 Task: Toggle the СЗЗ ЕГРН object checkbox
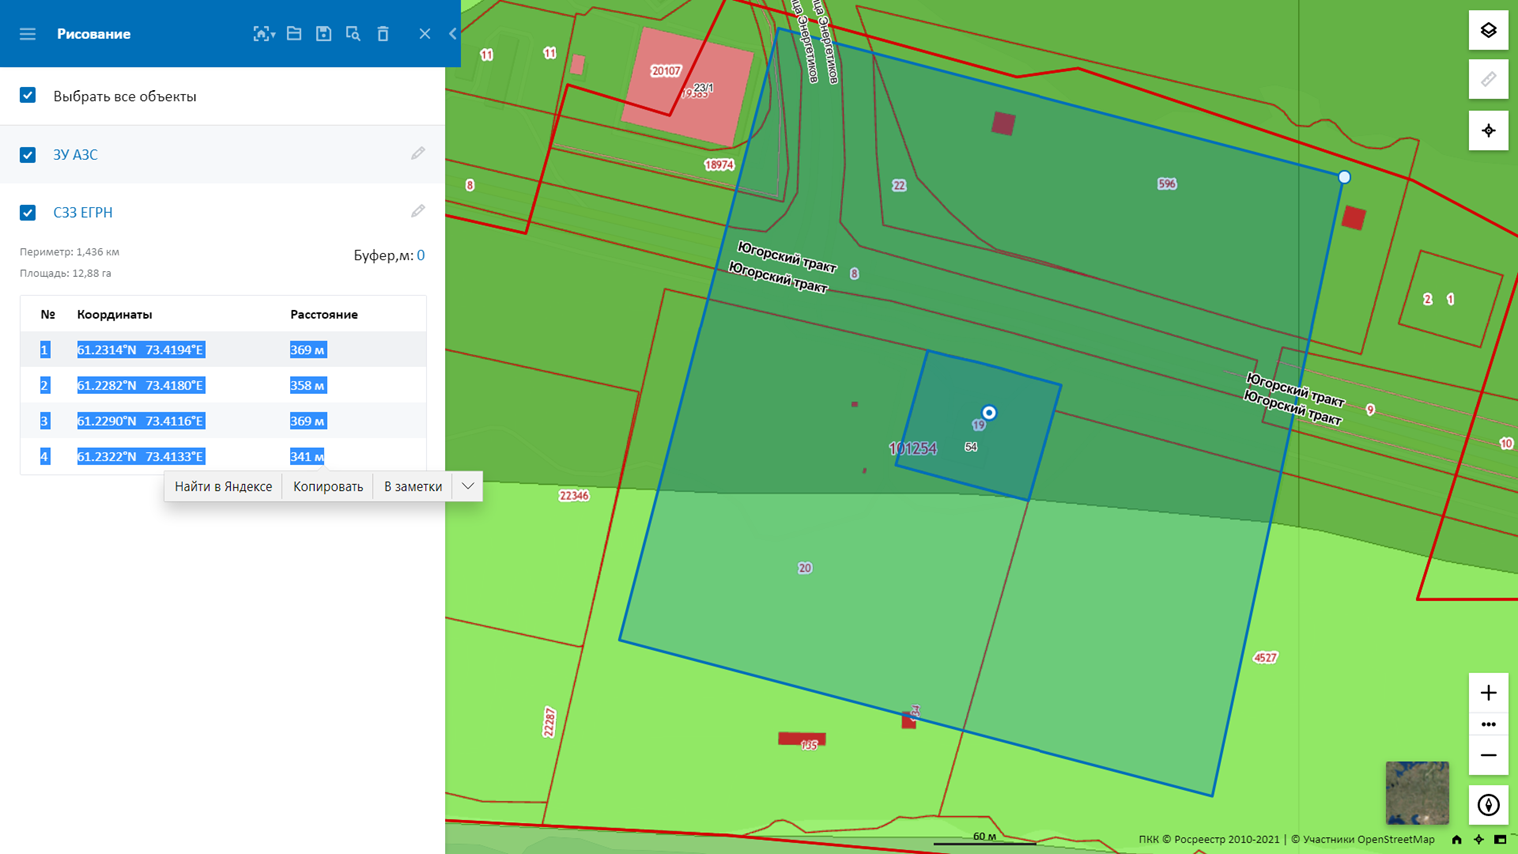coord(28,213)
